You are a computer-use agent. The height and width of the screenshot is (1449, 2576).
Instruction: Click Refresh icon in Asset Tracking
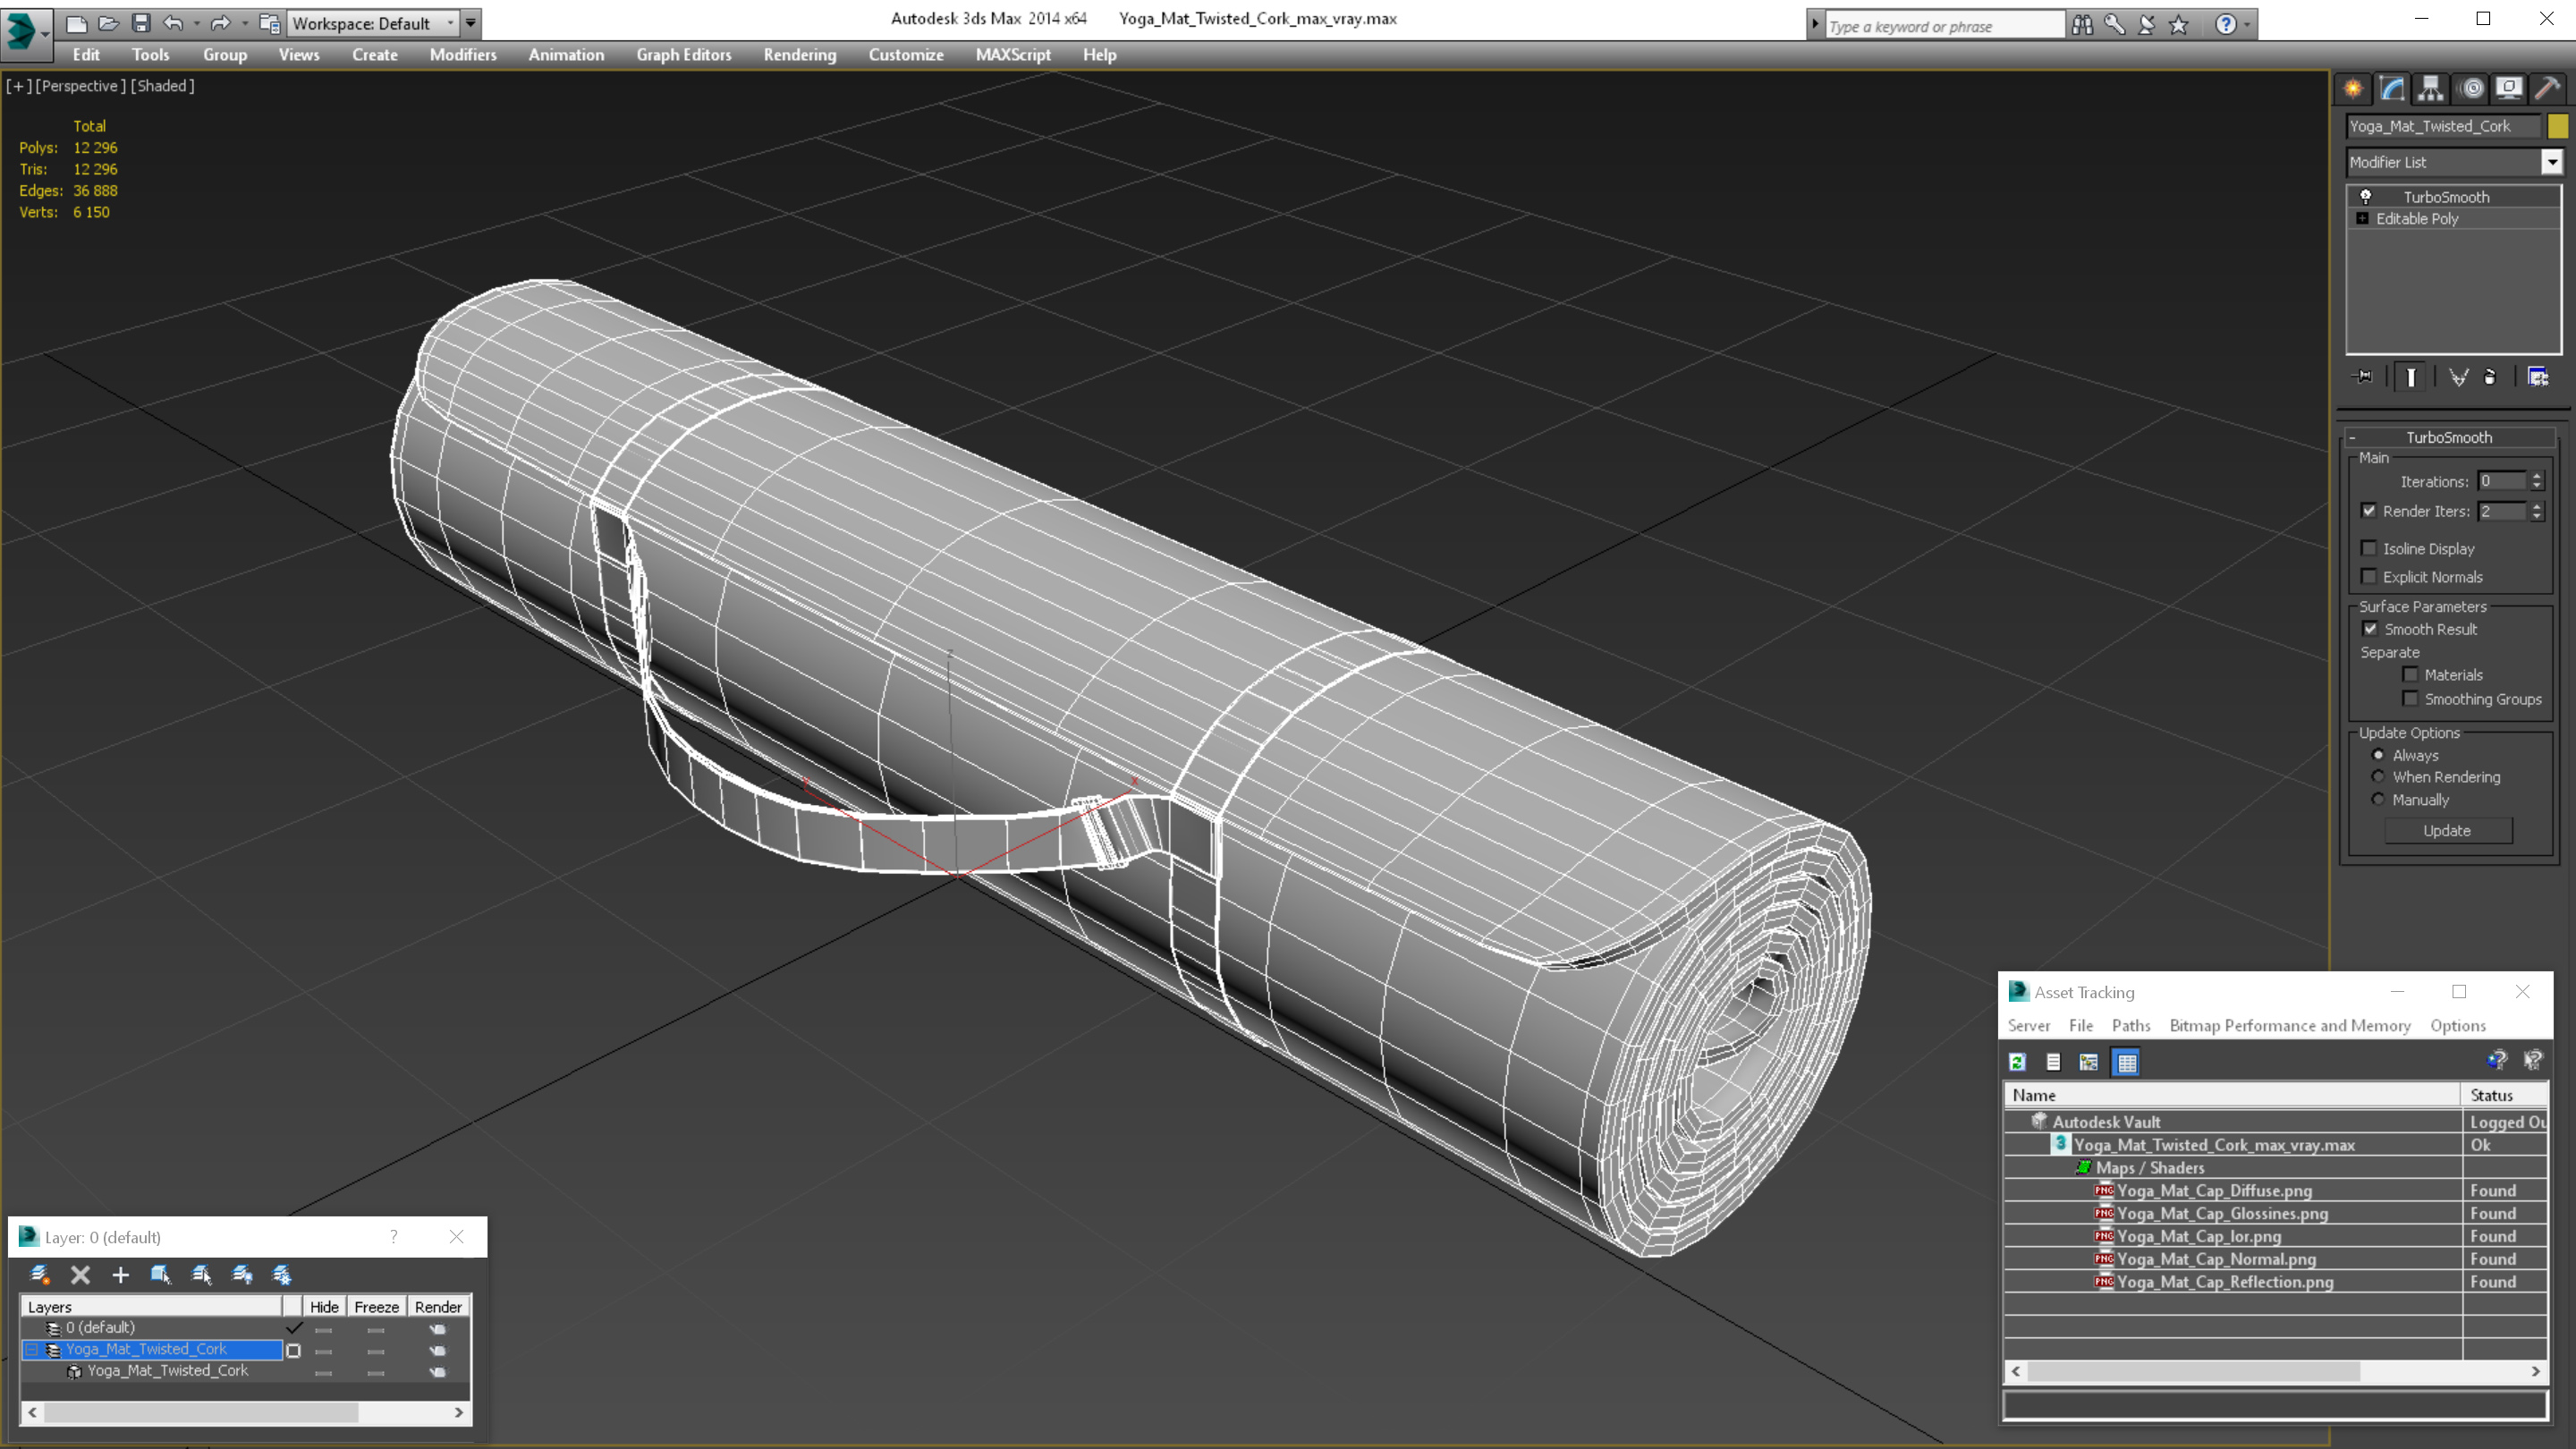[x=2017, y=1062]
